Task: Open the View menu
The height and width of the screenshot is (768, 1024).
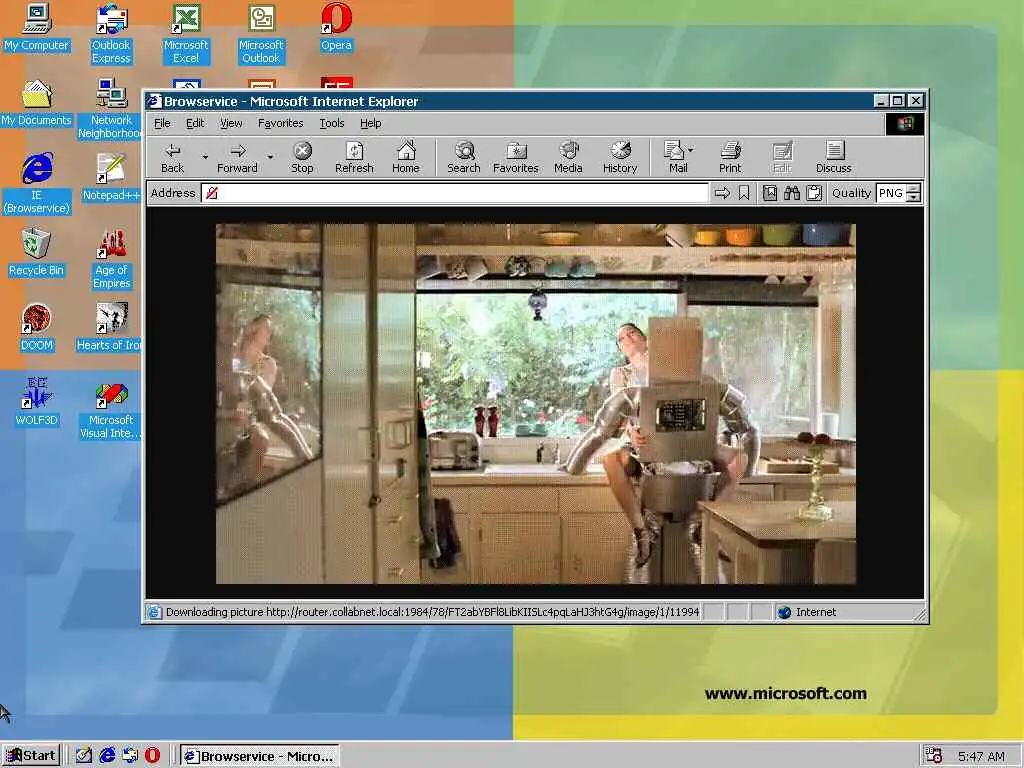Action: [231, 123]
